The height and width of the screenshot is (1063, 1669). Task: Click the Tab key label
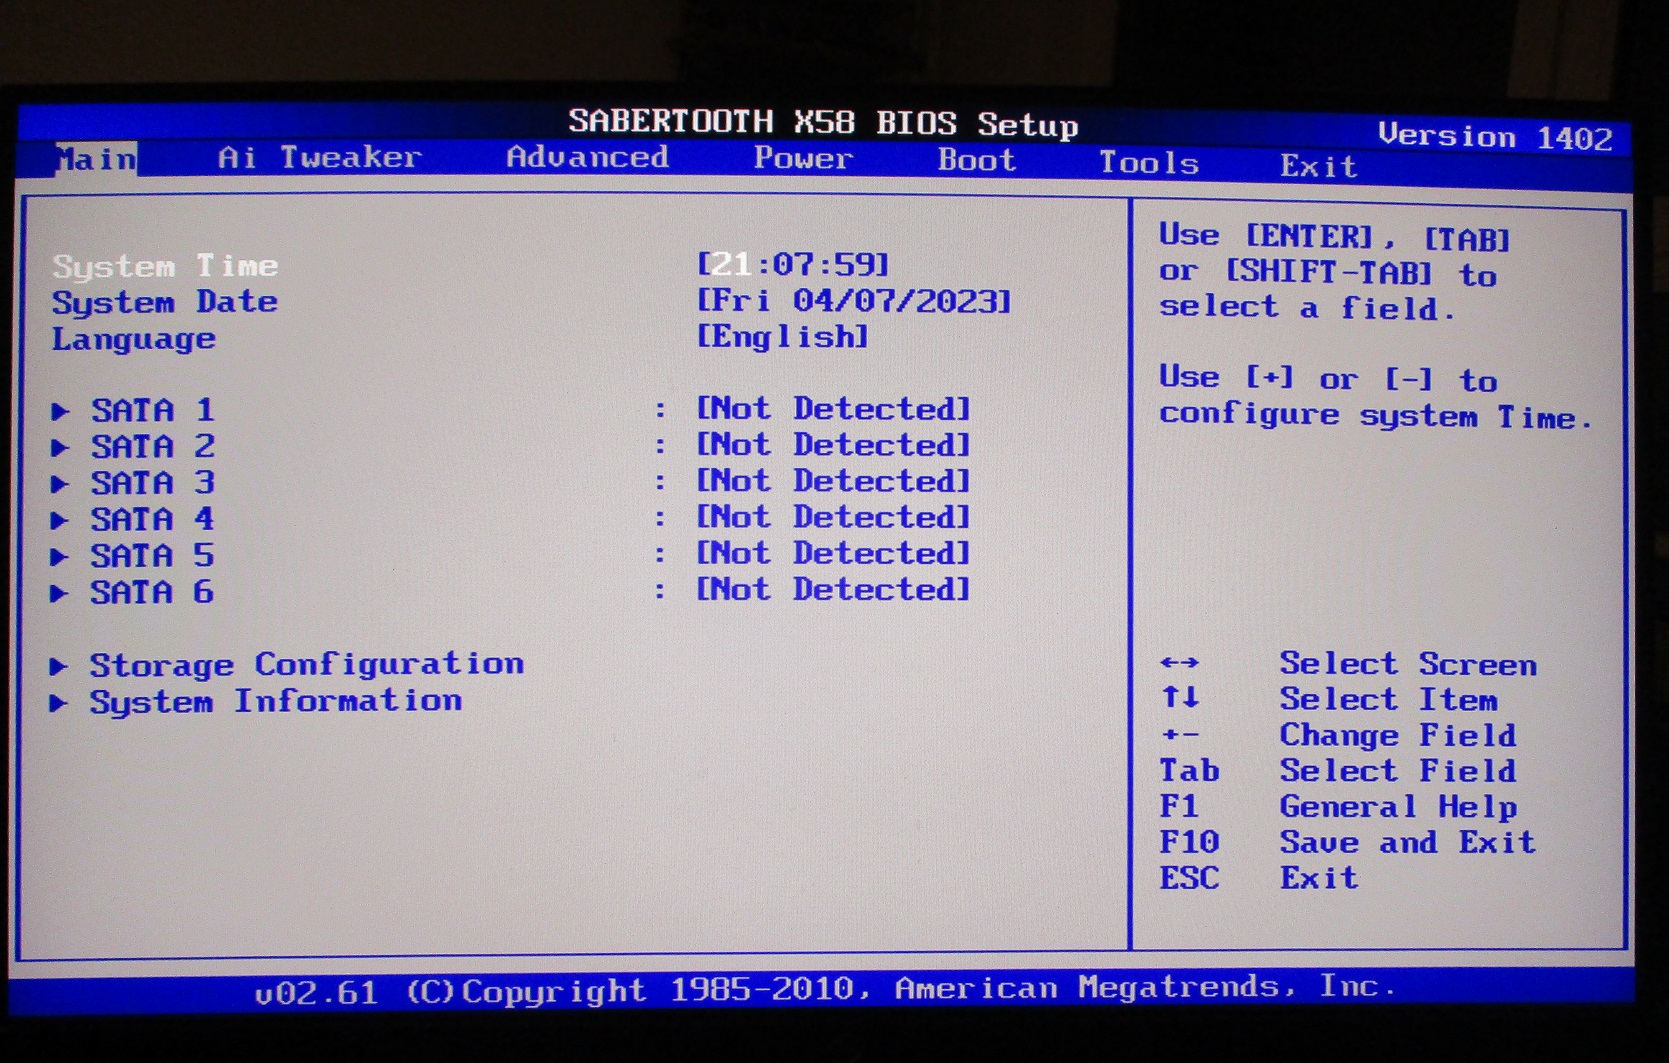(1189, 771)
